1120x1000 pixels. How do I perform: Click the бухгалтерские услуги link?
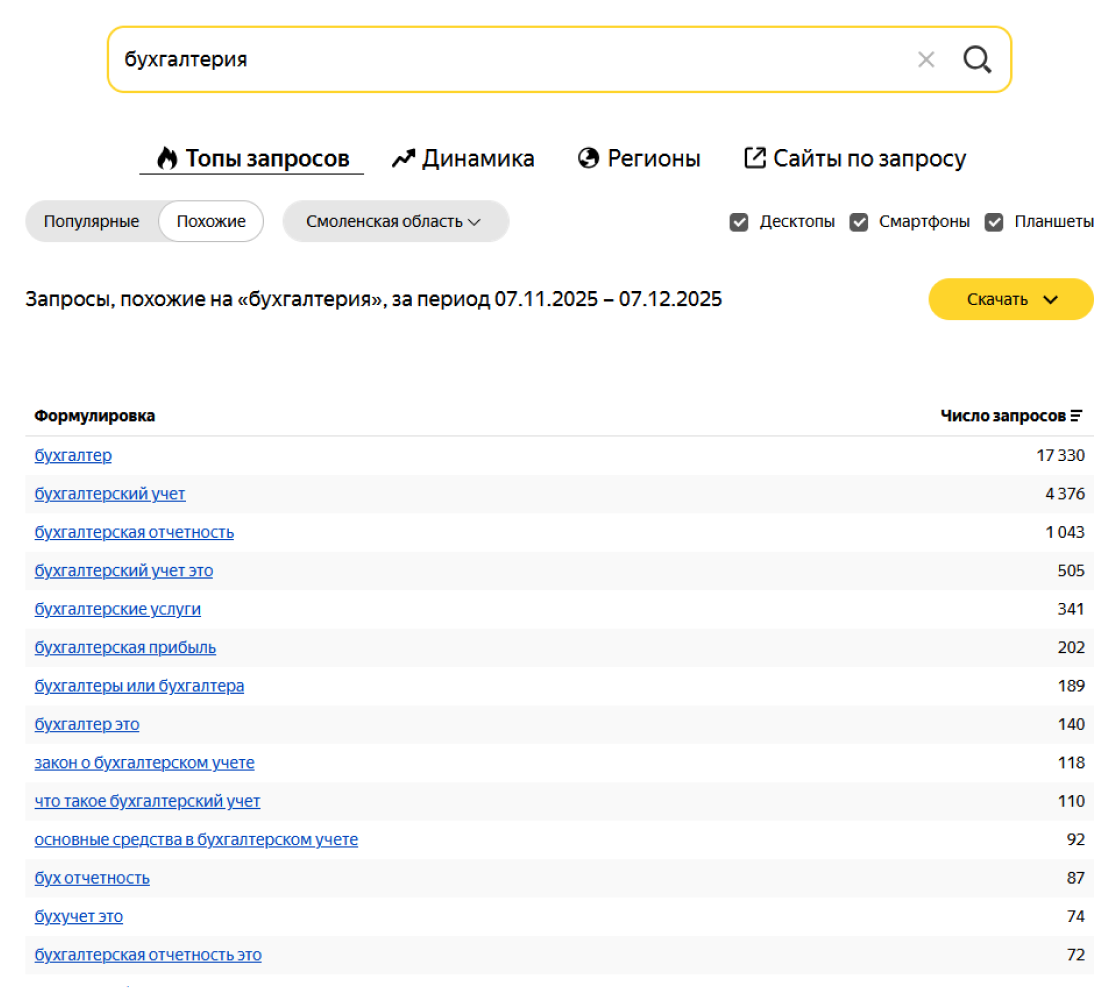[x=118, y=610]
